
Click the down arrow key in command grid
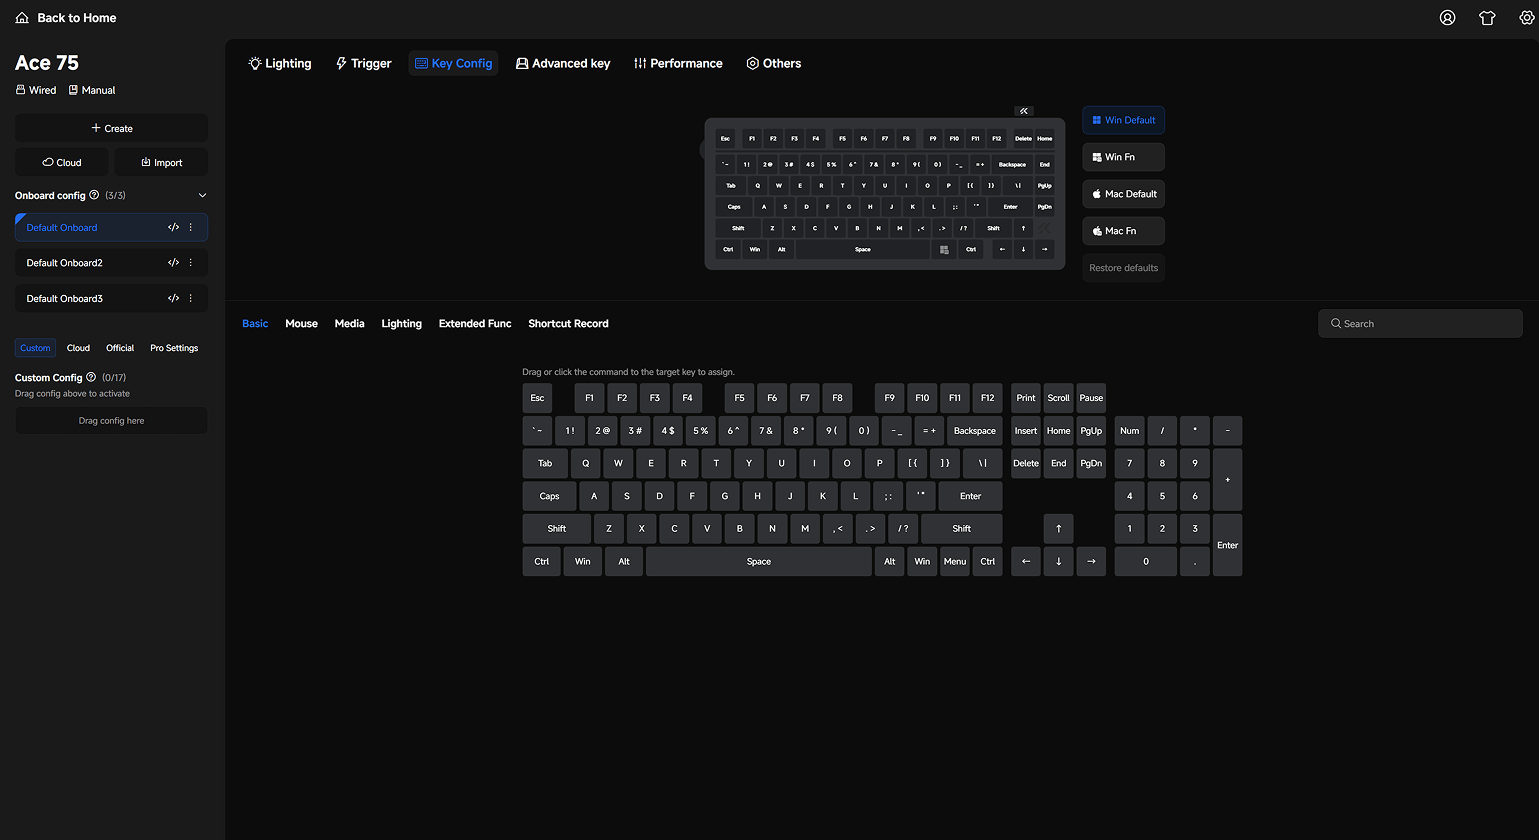tap(1058, 561)
